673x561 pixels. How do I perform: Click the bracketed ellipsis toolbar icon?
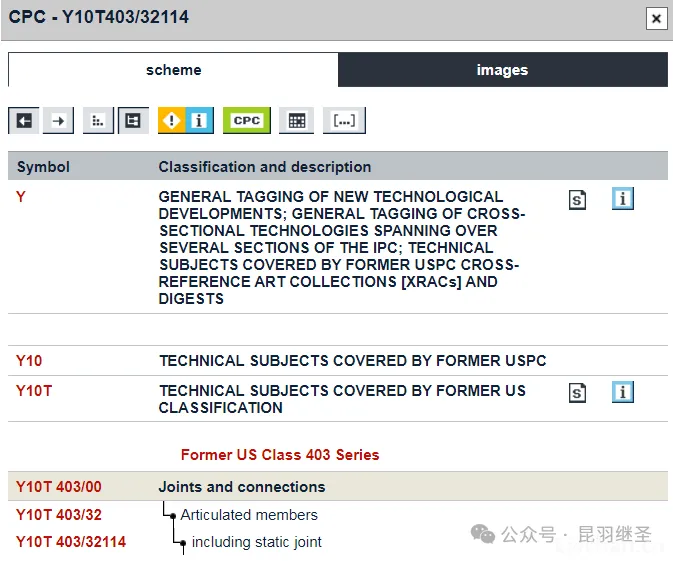344,121
